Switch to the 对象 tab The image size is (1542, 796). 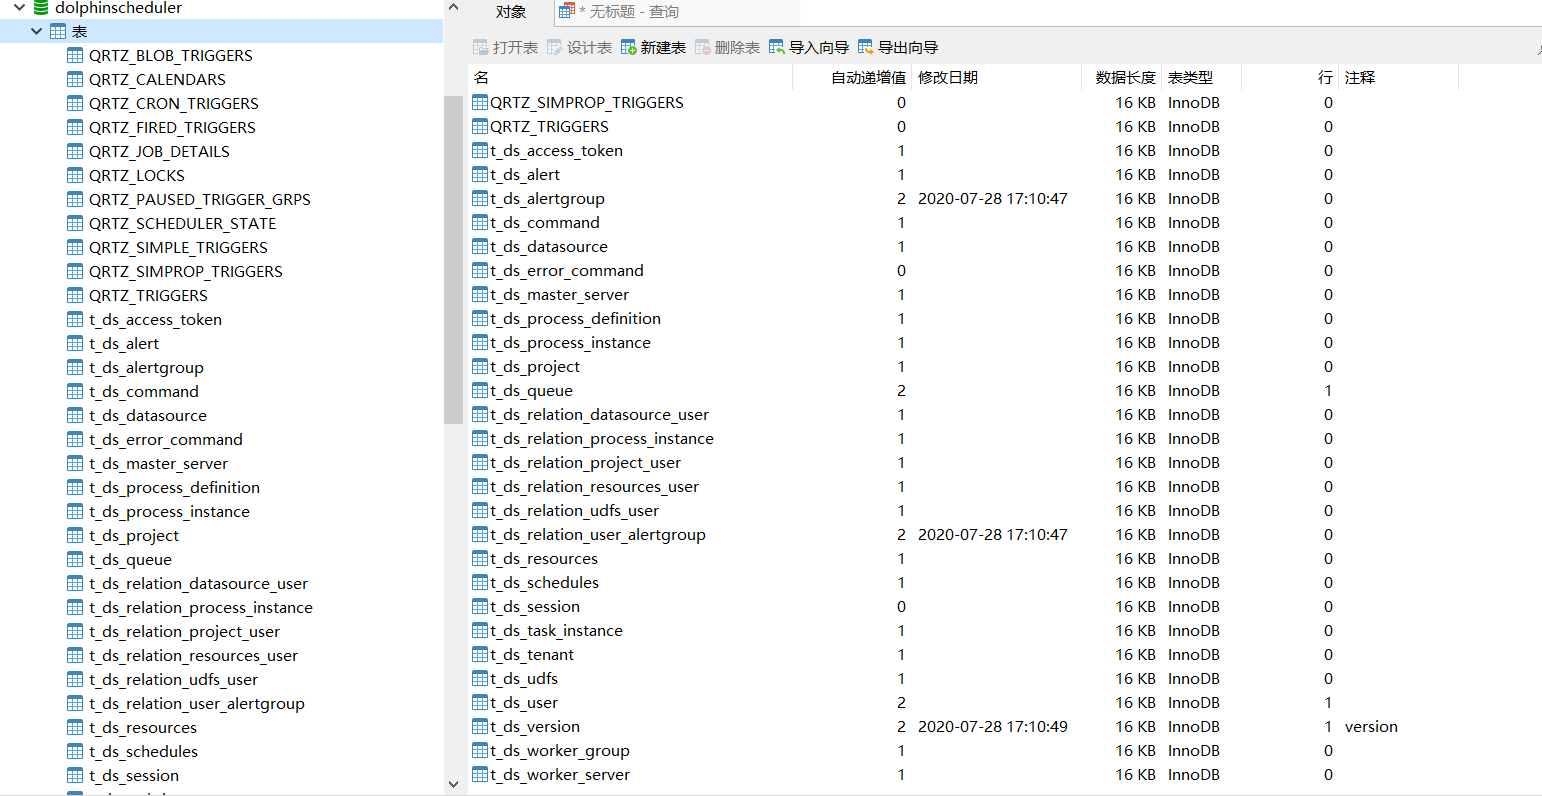[x=511, y=12]
